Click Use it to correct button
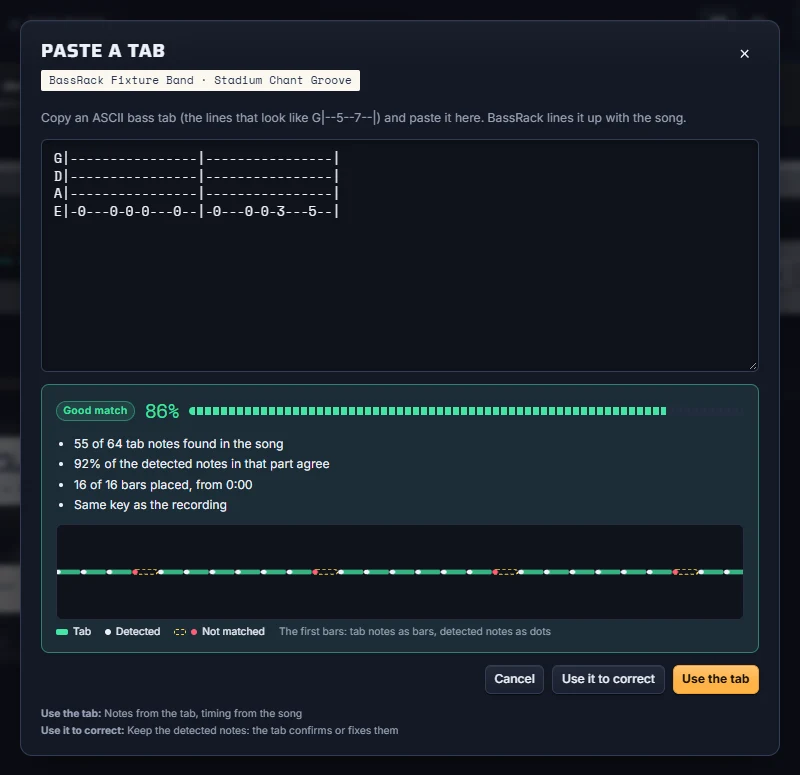This screenshot has height=775, width=800. pyautogui.click(x=608, y=679)
